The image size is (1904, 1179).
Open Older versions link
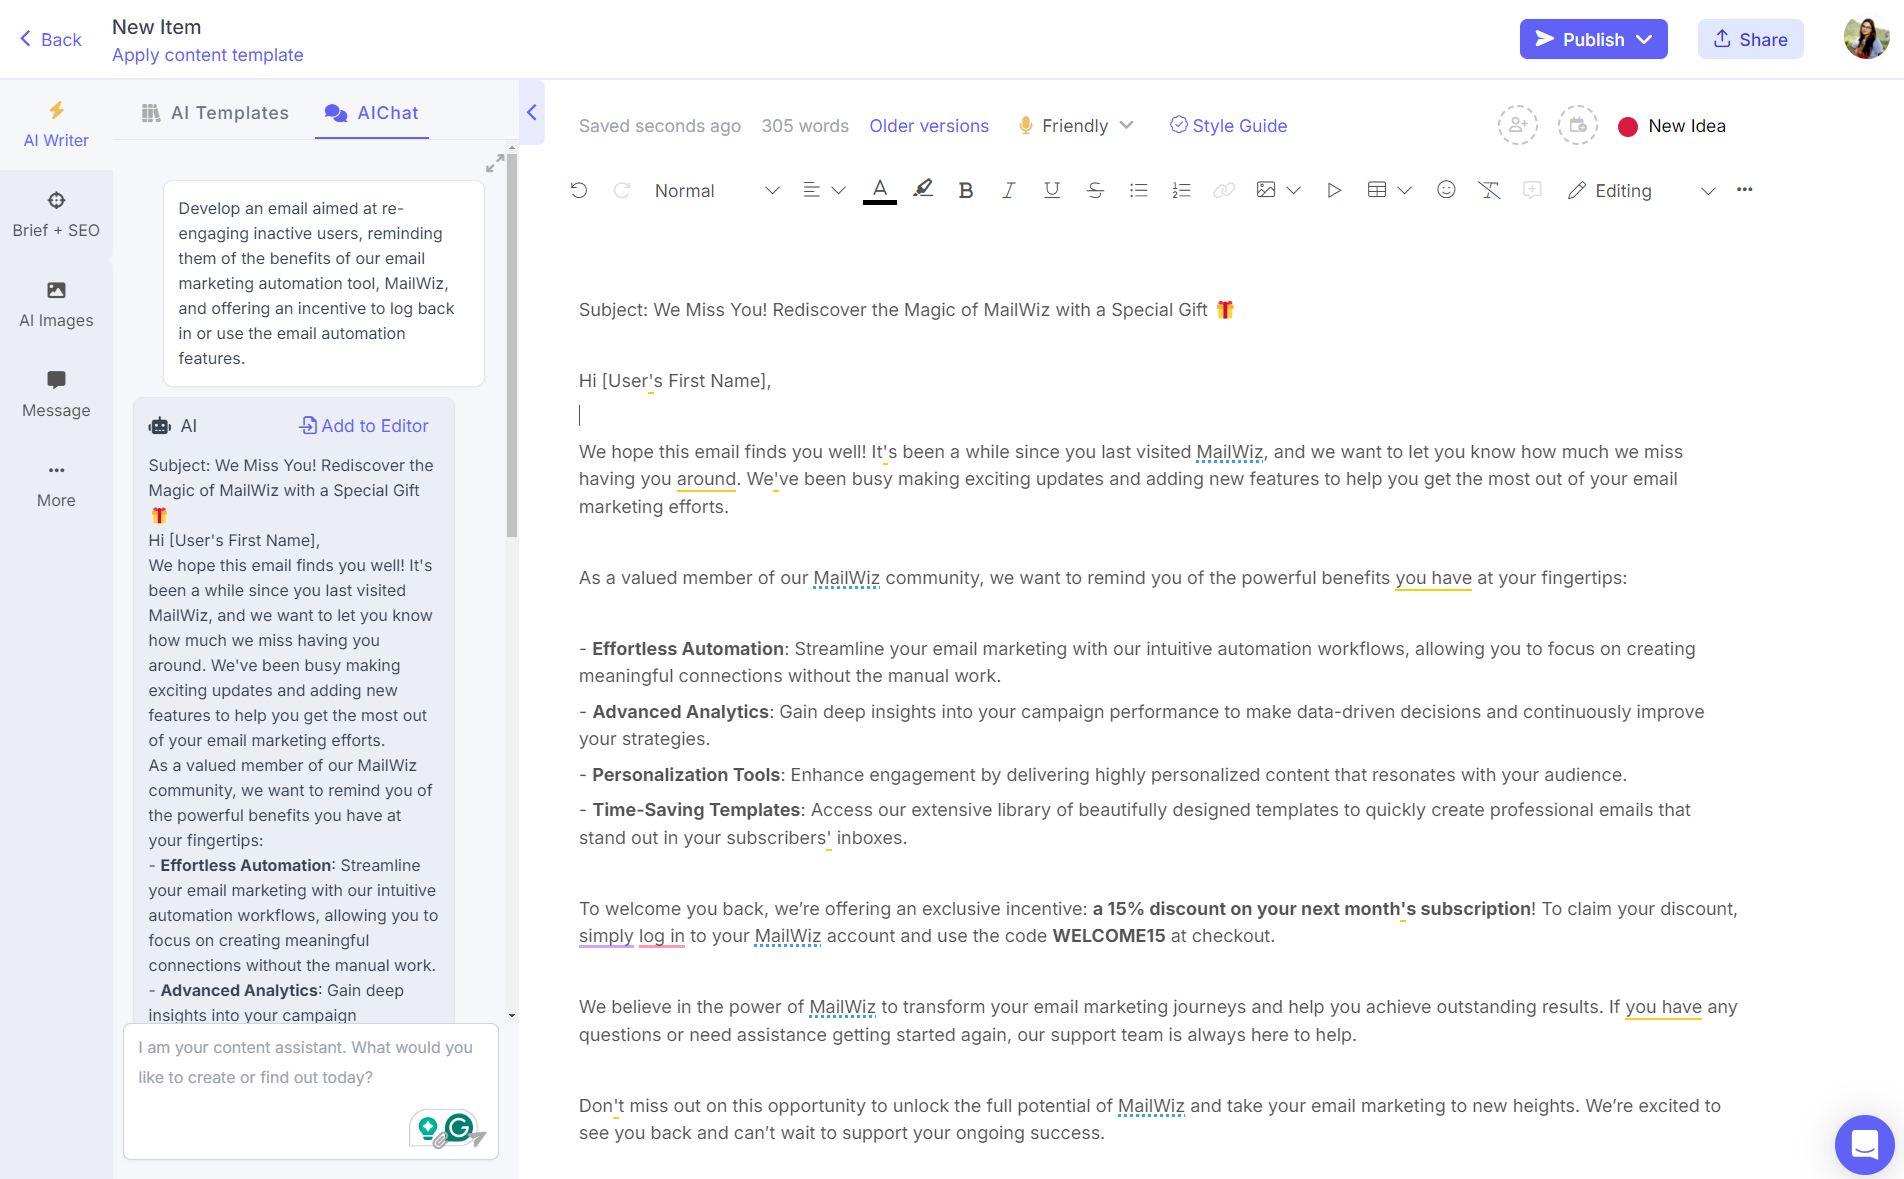[x=929, y=126]
